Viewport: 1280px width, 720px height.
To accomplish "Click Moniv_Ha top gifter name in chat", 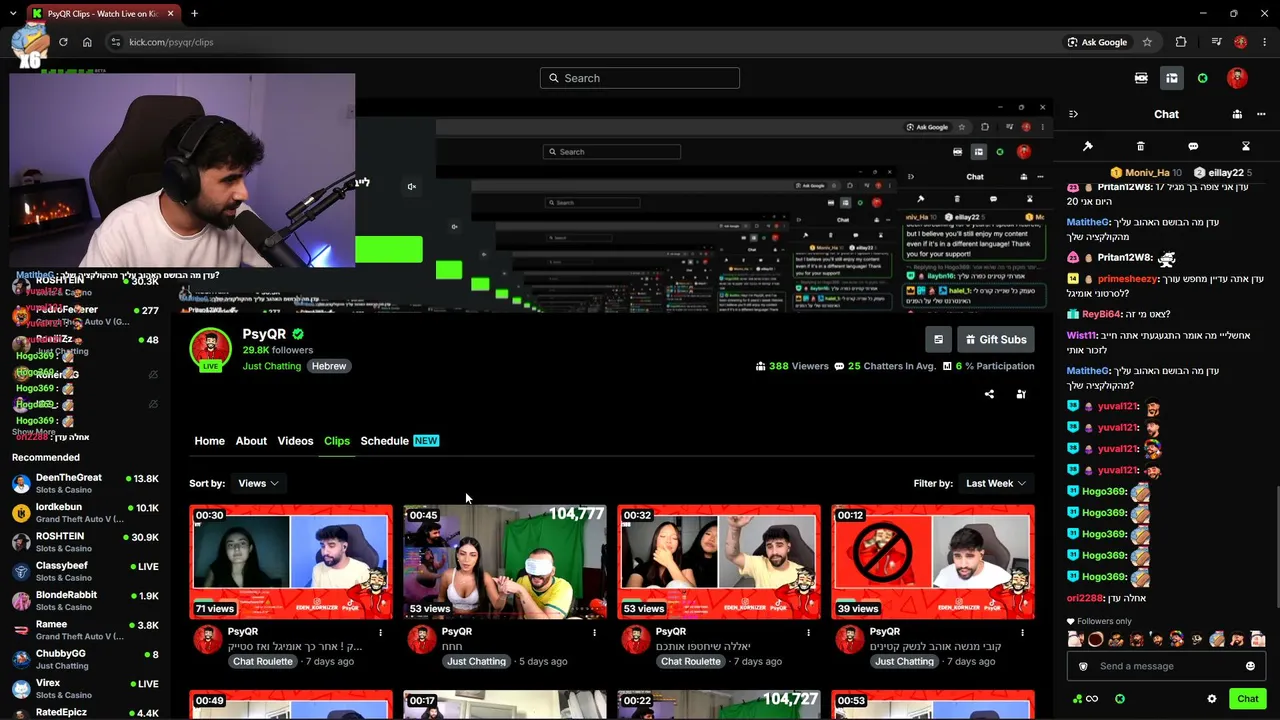I will [x=1147, y=173].
